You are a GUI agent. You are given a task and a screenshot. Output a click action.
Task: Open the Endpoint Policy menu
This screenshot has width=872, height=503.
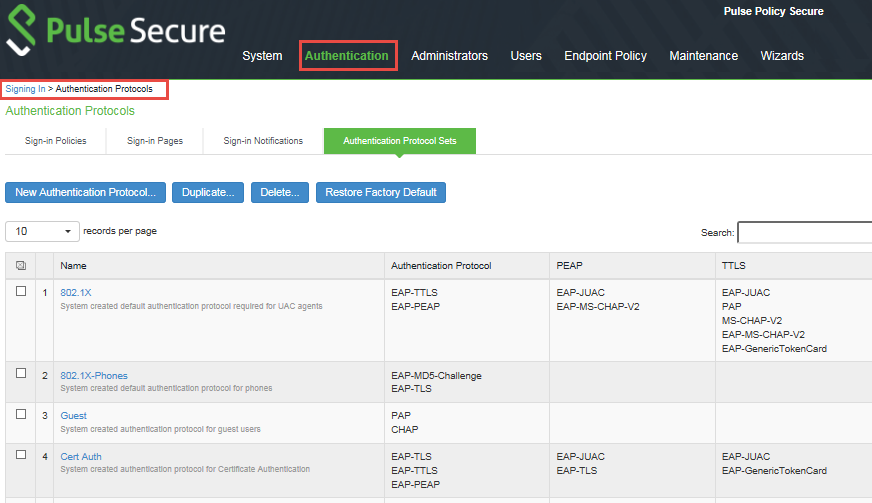(x=605, y=56)
